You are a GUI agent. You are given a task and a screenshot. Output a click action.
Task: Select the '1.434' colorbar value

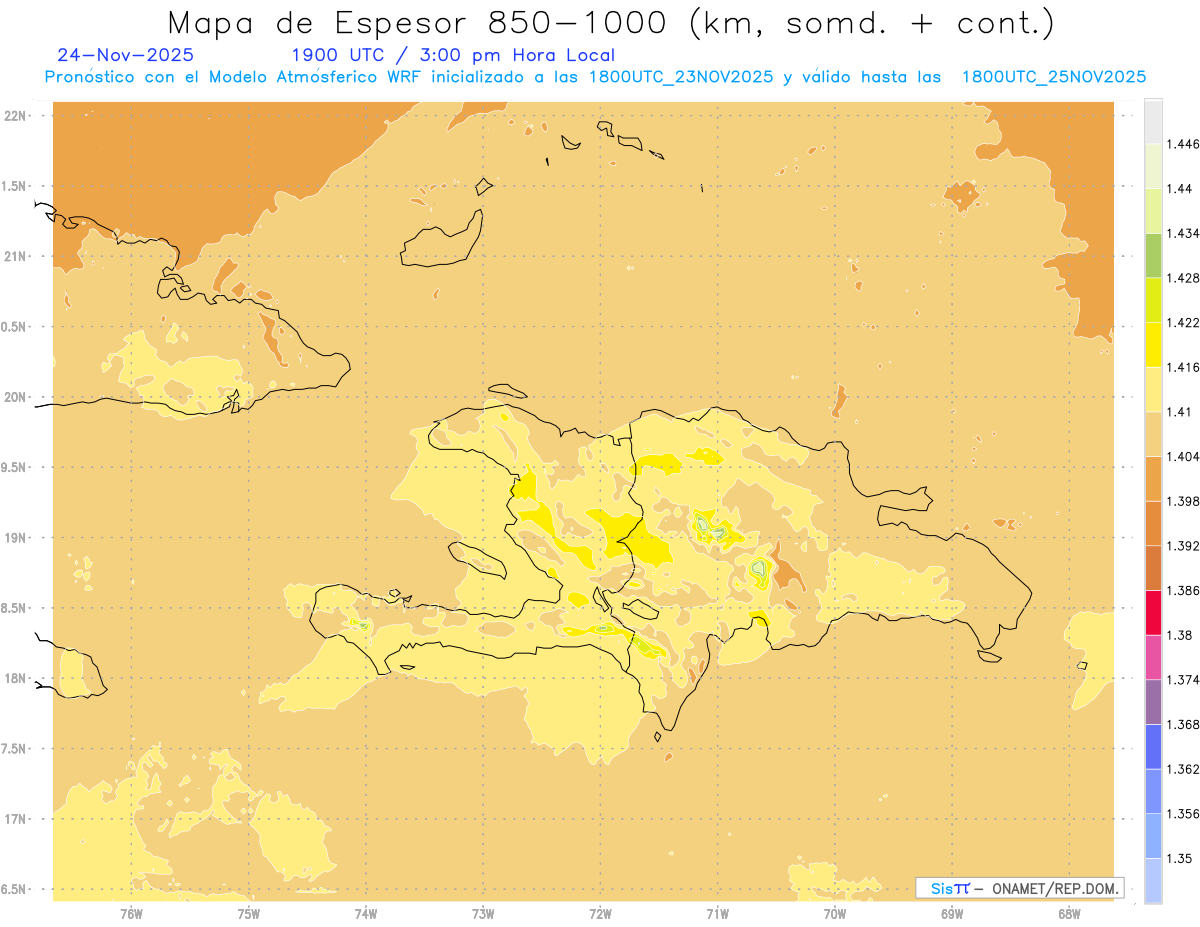click(1185, 233)
